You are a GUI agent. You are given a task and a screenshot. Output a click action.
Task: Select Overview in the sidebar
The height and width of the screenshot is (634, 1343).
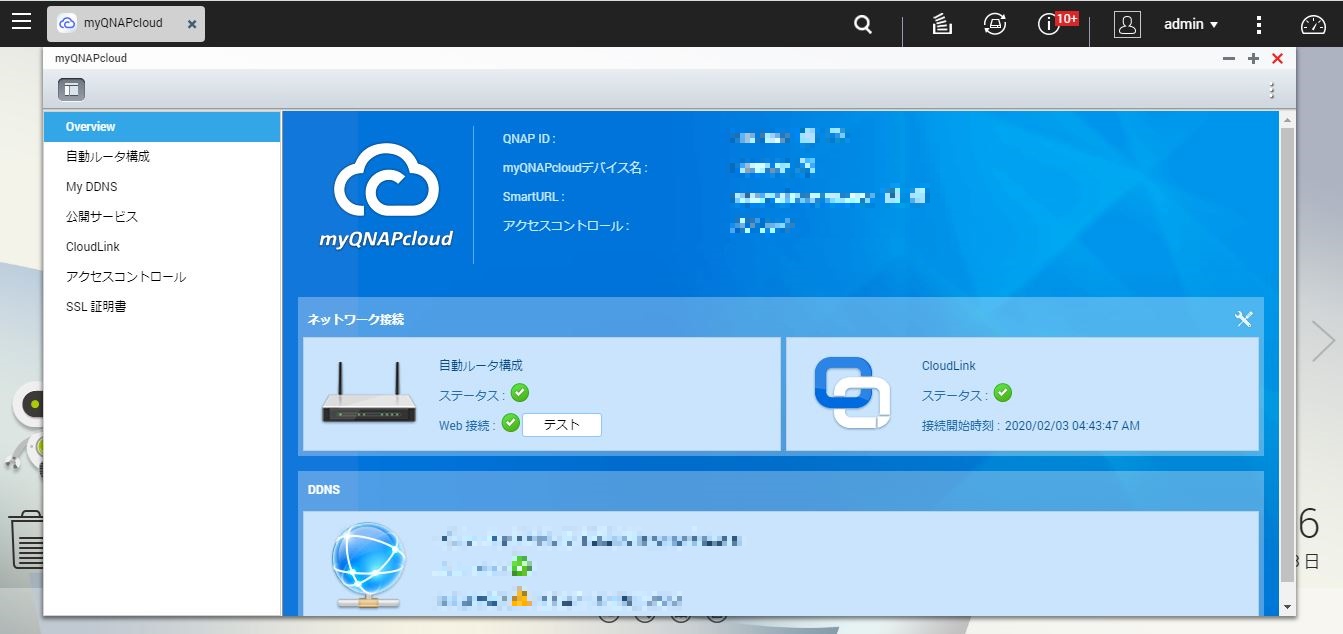pyautogui.click(x=162, y=127)
